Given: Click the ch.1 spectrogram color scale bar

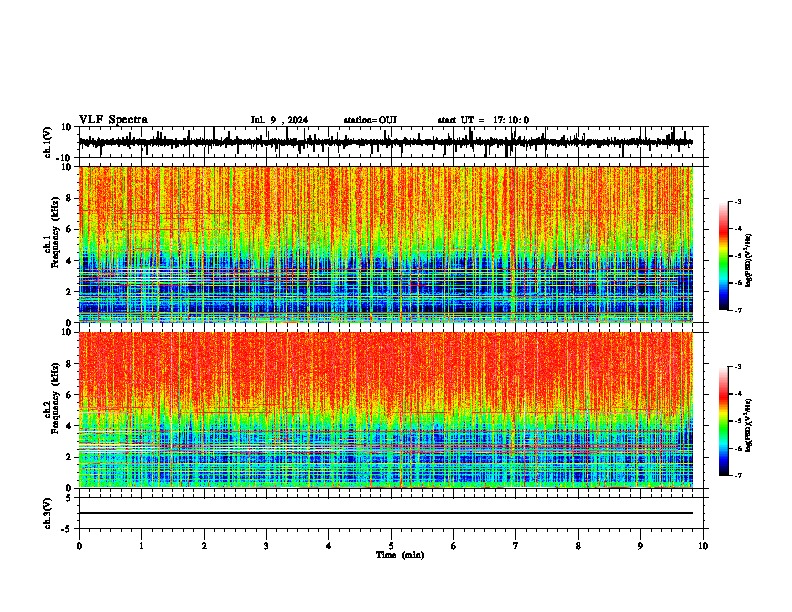Looking at the screenshot, I should (x=723, y=256).
